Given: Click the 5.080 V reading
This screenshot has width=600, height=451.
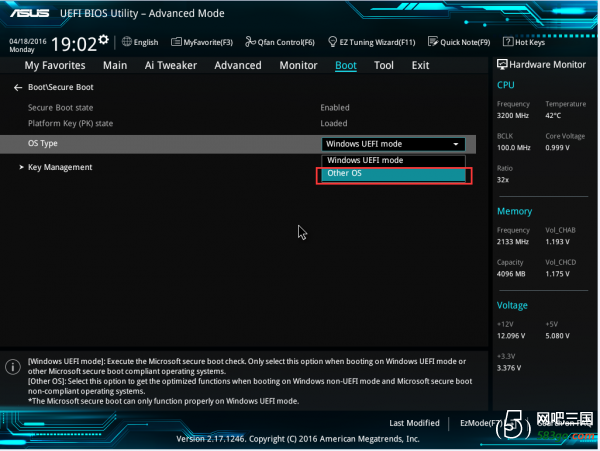Looking at the screenshot, I should pyautogui.click(x=557, y=336).
